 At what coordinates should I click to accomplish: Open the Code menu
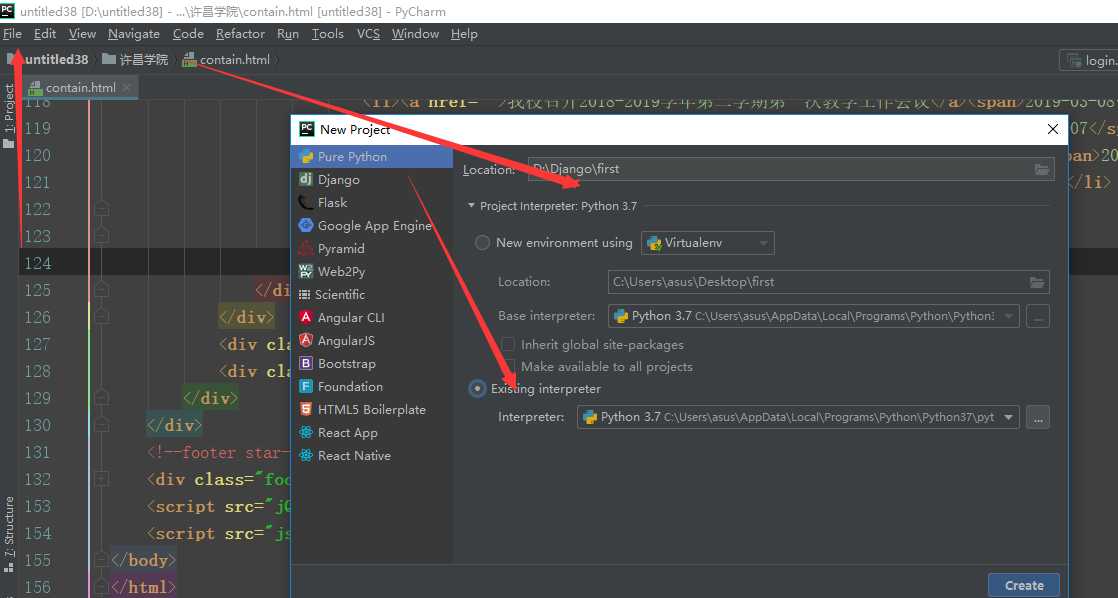pos(188,33)
